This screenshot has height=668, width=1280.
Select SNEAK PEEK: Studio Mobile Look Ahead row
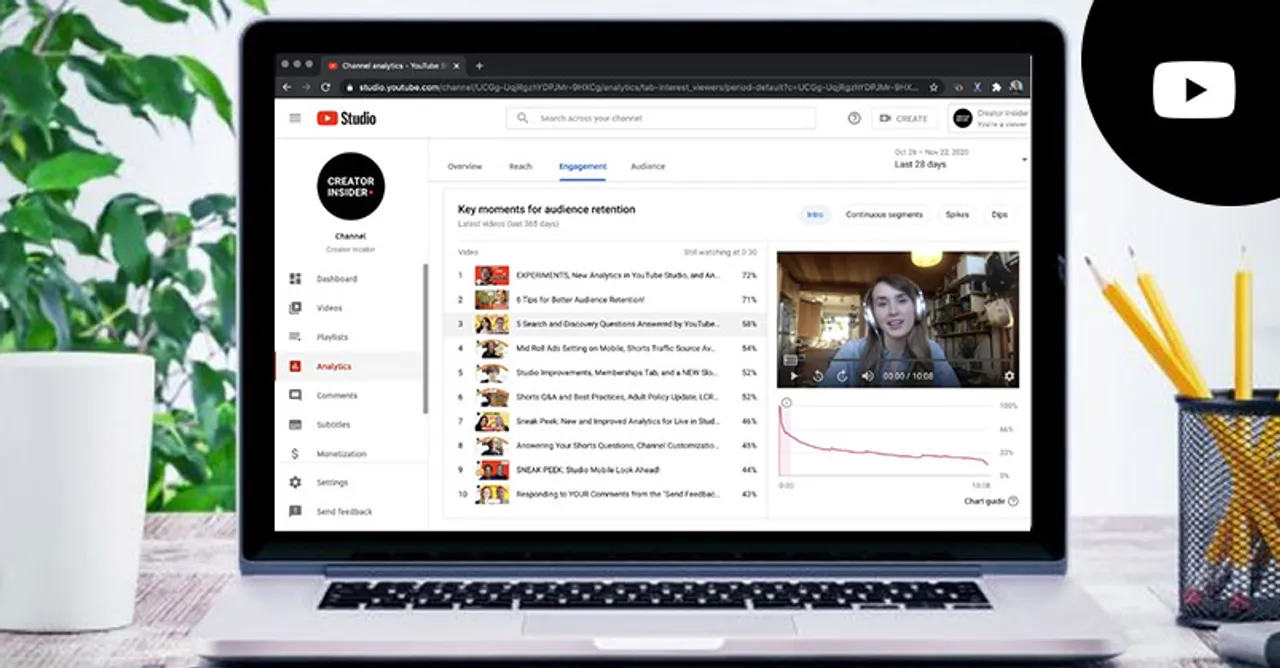click(605, 469)
